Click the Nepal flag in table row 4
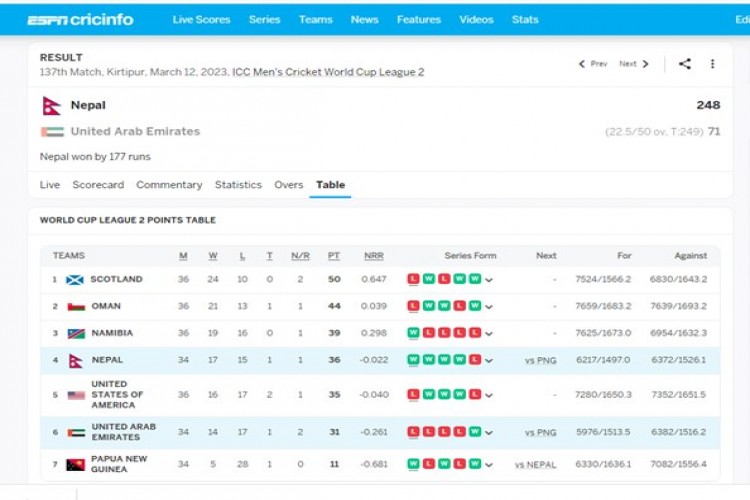Screen dimensions: 750x500 click(75, 360)
